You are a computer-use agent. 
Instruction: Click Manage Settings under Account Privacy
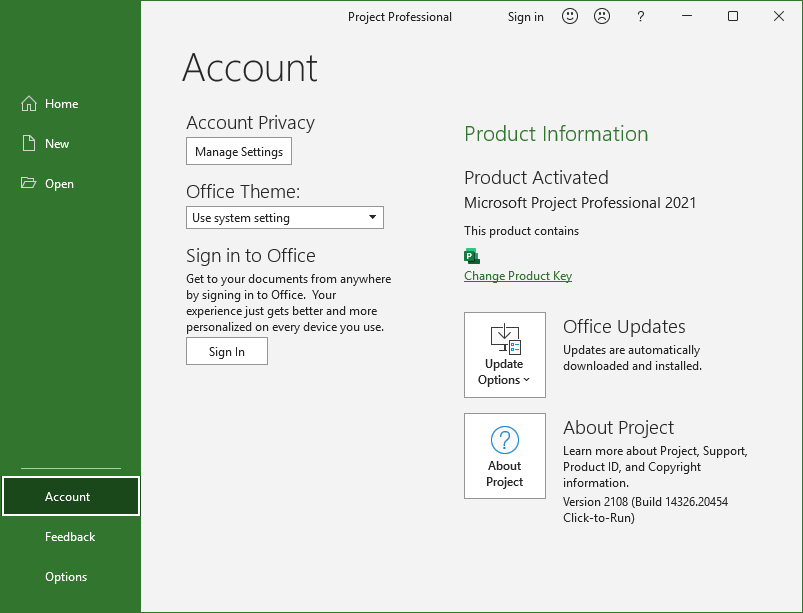(x=239, y=151)
